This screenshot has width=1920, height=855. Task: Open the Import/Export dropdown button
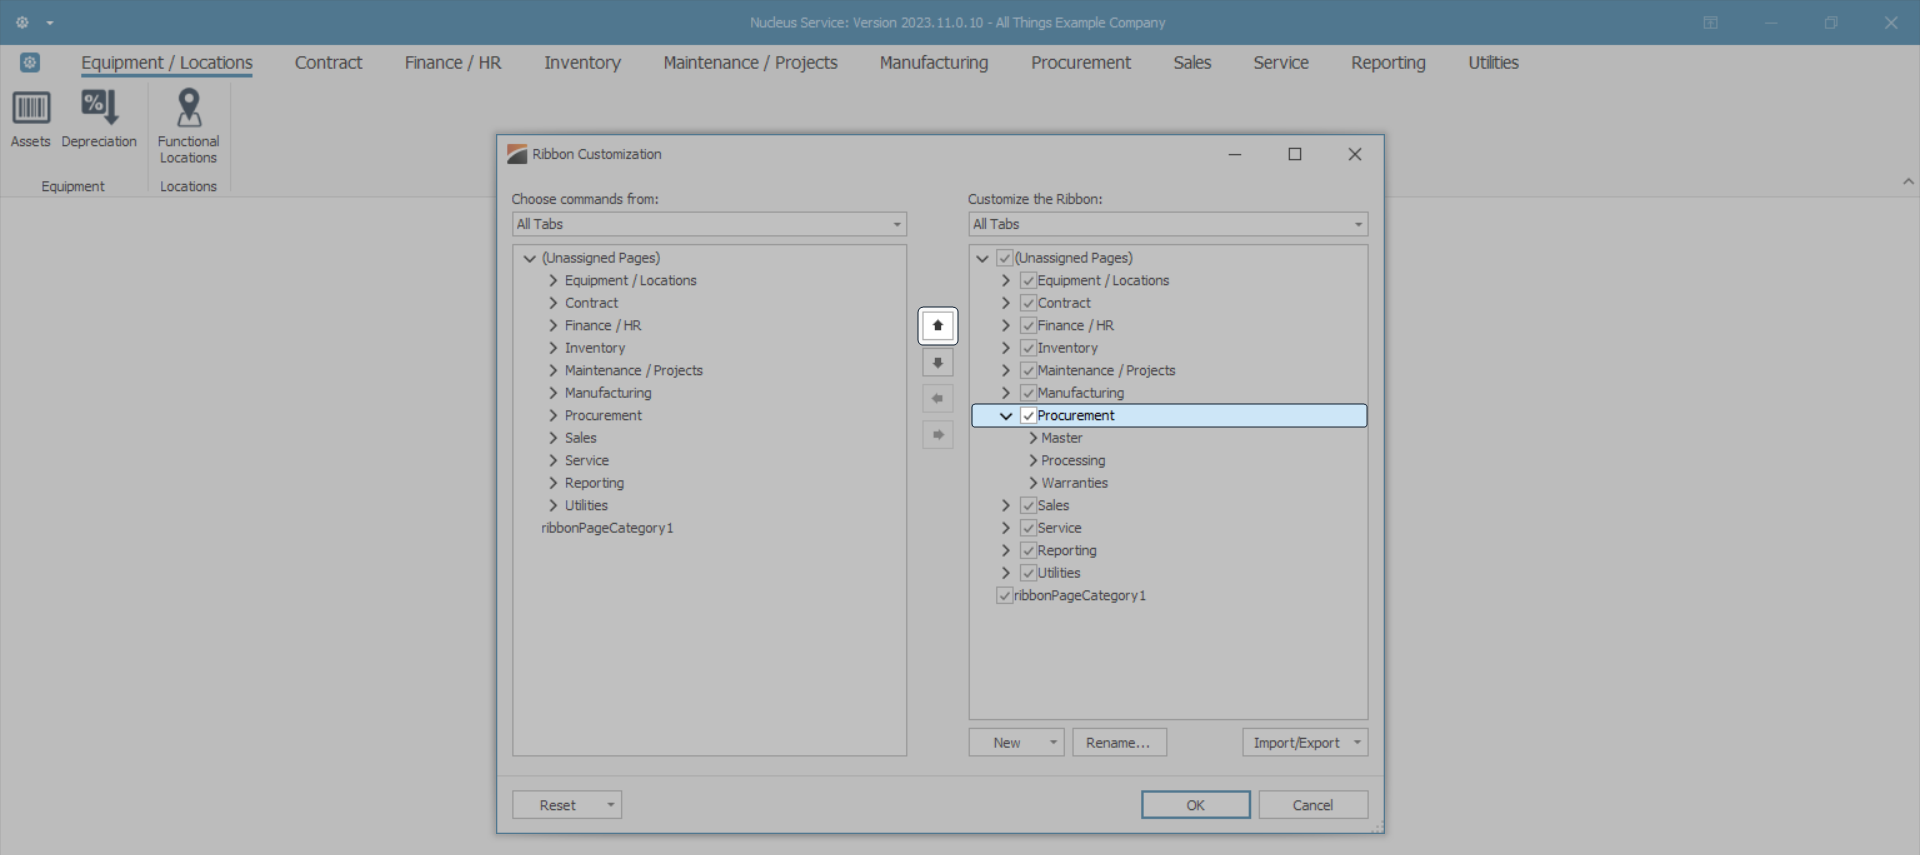point(1304,743)
